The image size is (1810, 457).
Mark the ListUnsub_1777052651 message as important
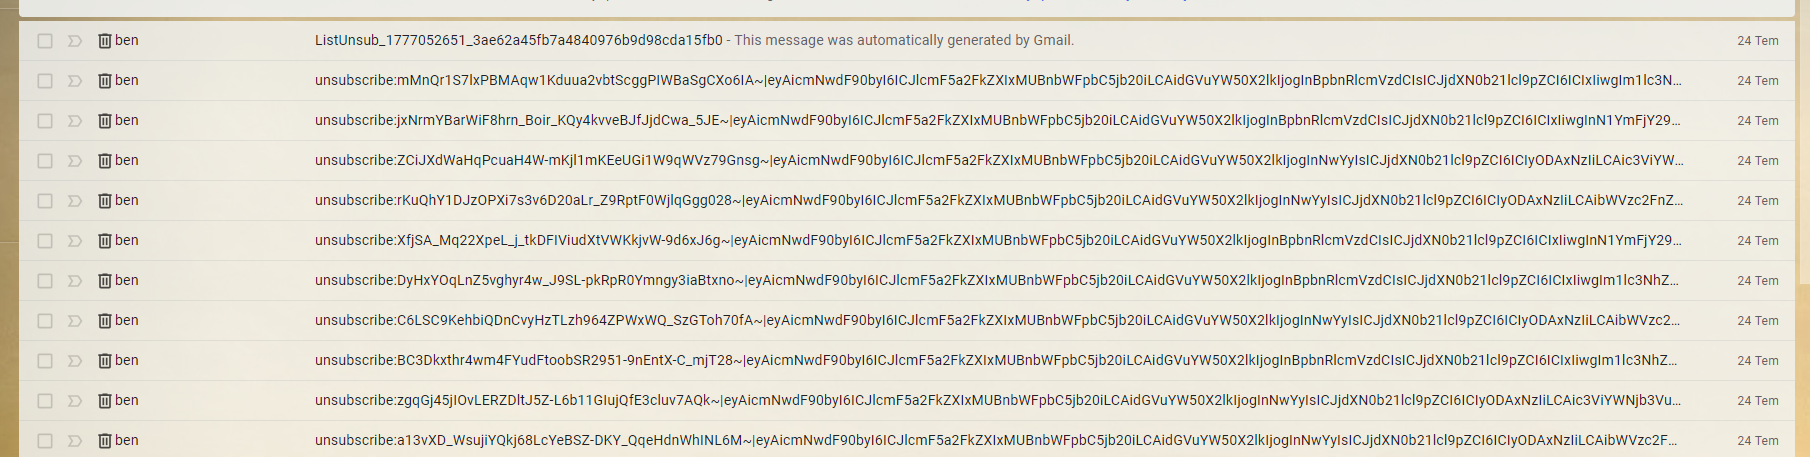coord(74,41)
